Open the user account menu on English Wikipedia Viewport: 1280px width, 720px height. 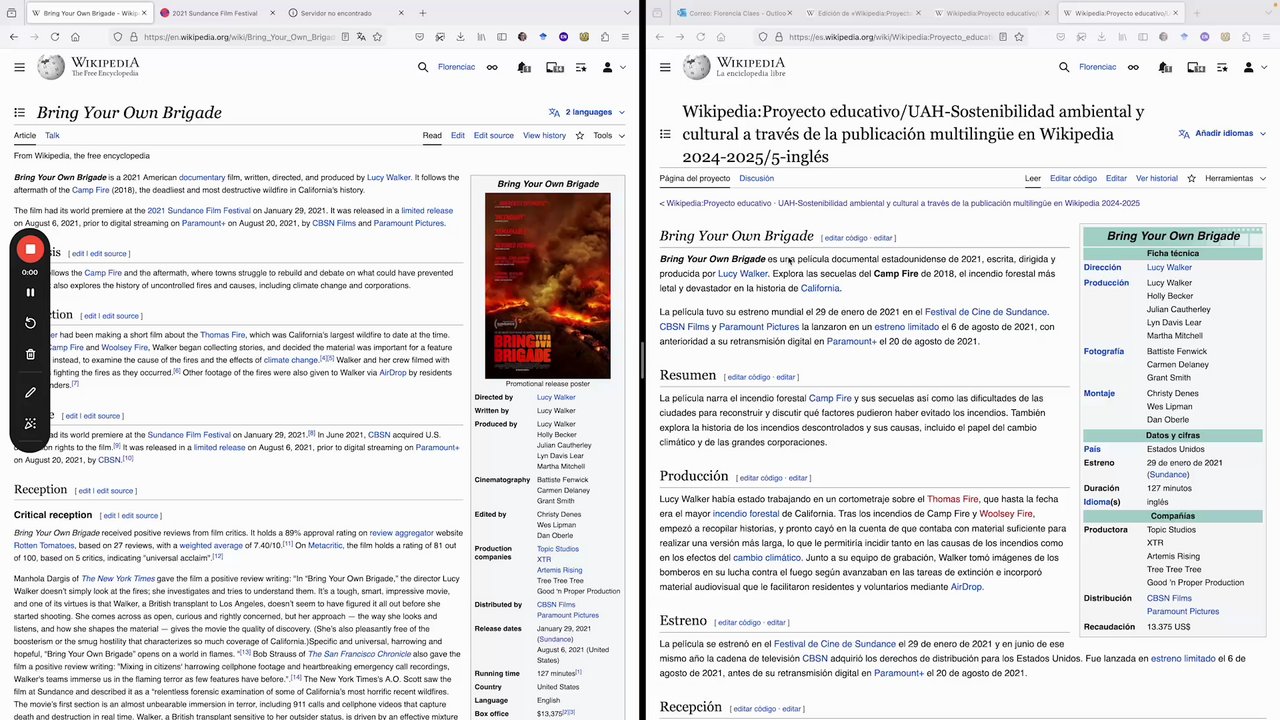613,67
